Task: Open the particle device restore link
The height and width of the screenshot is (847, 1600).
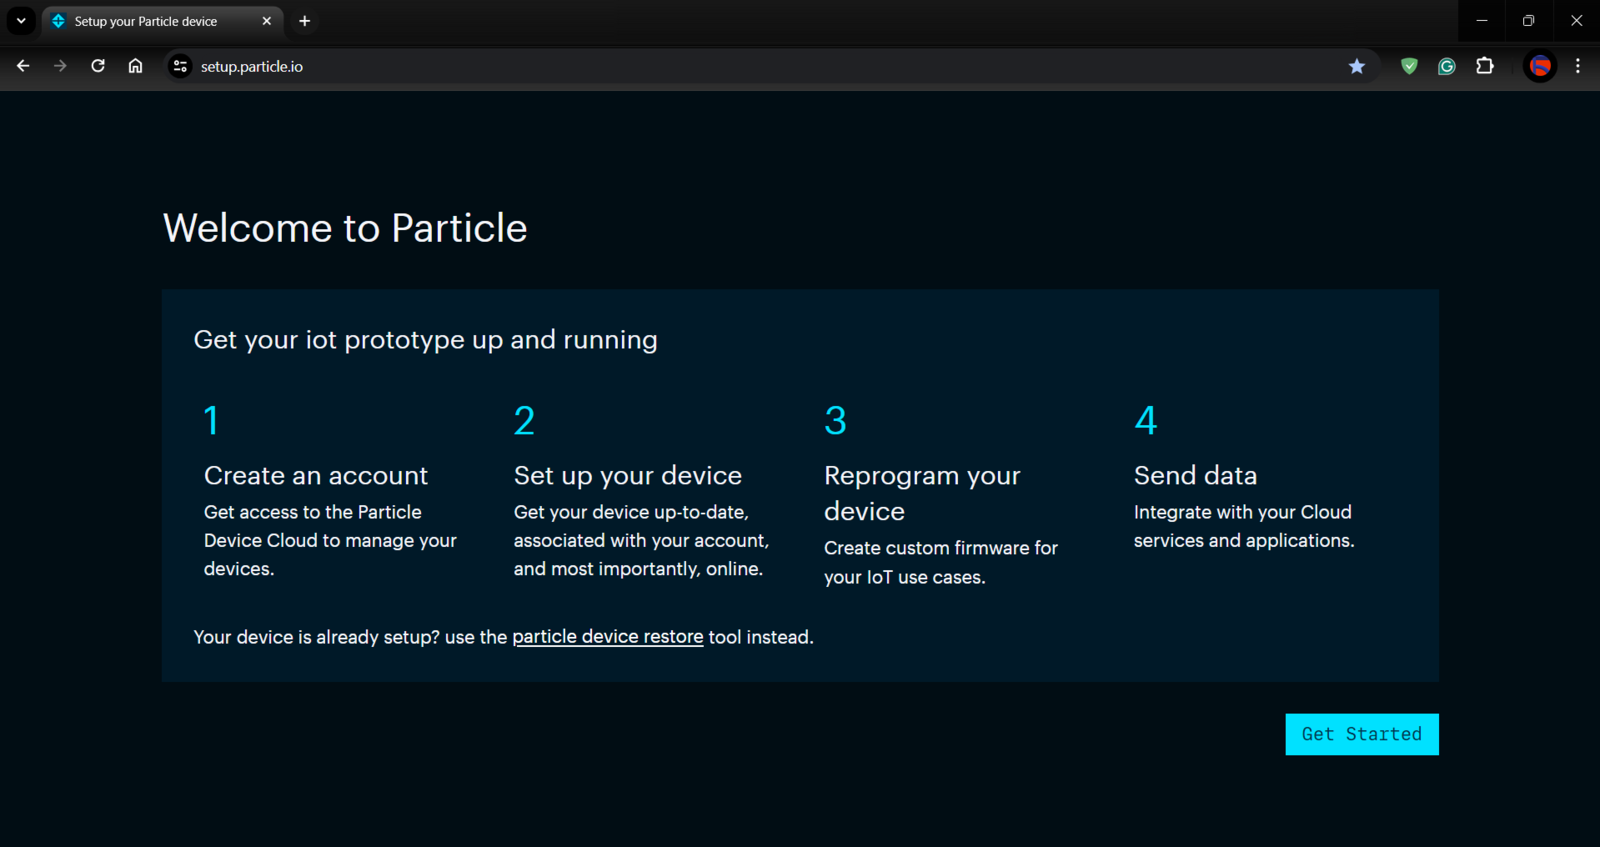Action: (608, 637)
